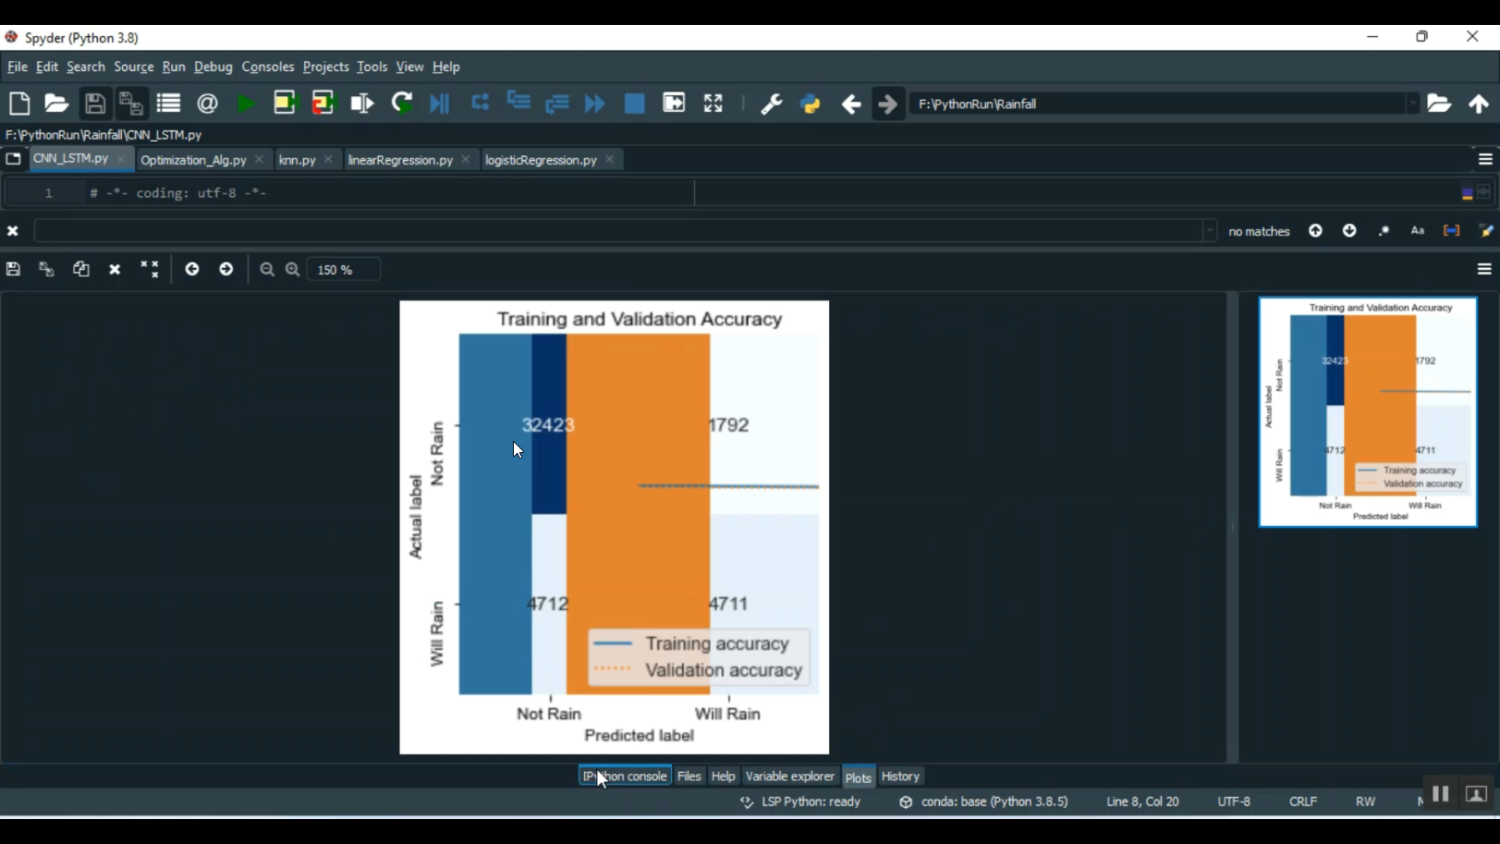Switch to the knn.py editor tab
Viewport: 1500px width, 844px height.
click(297, 160)
